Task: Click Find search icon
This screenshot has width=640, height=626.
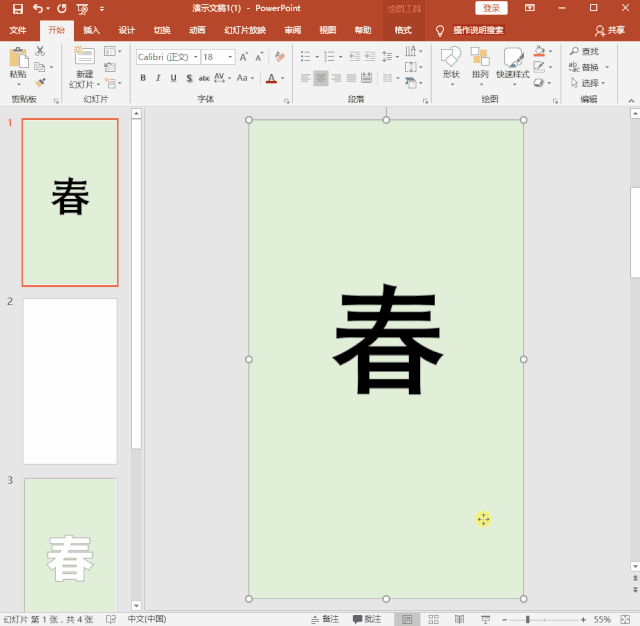Action: pos(584,51)
